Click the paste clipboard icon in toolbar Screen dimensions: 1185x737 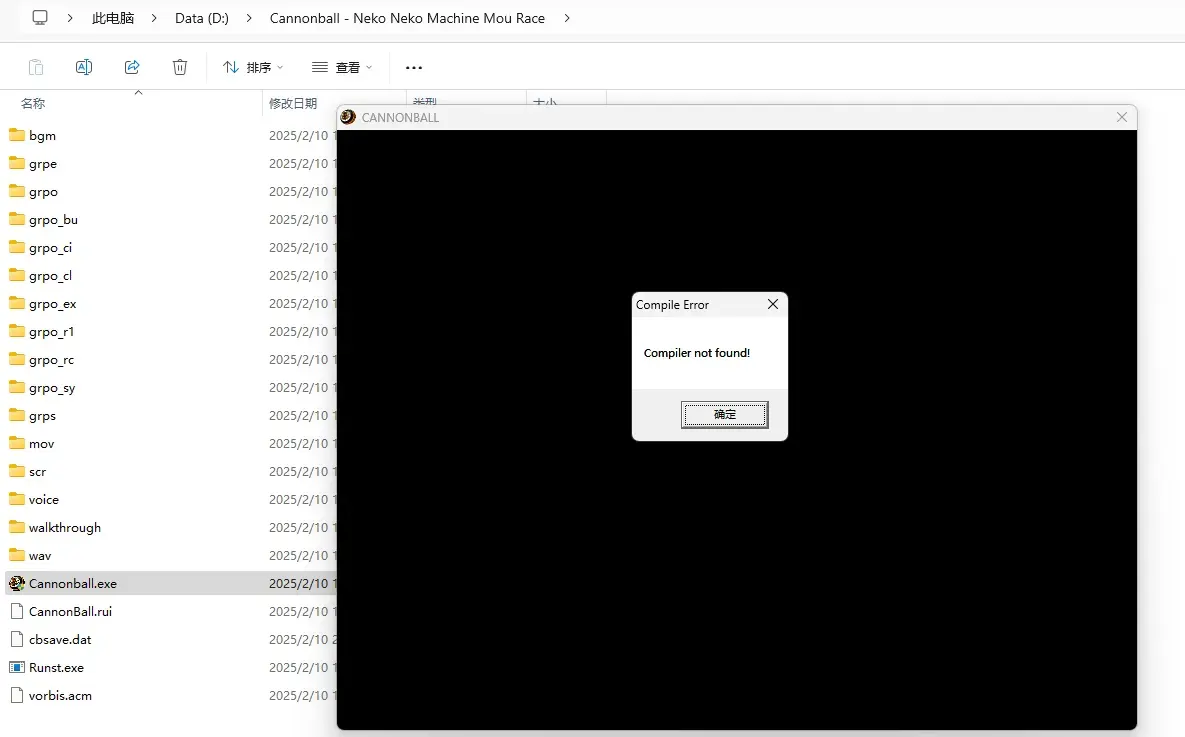point(36,67)
